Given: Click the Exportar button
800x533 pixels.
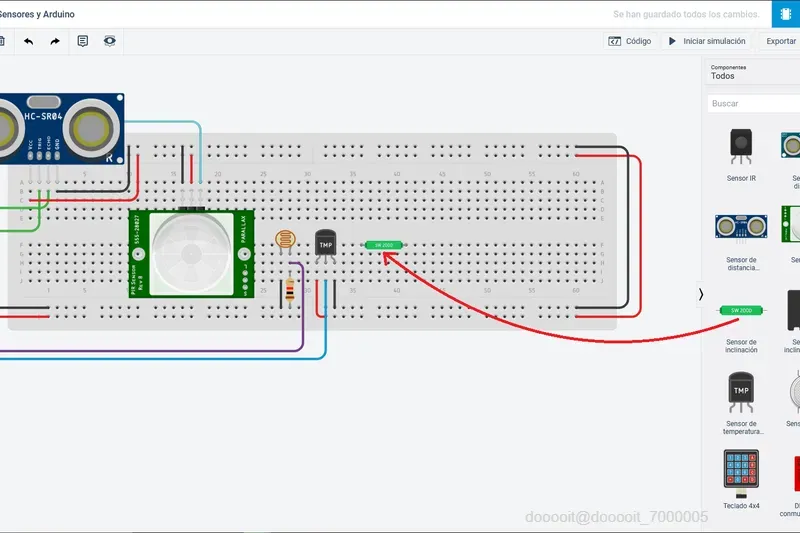Looking at the screenshot, I should pyautogui.click(x=780, y=41).
